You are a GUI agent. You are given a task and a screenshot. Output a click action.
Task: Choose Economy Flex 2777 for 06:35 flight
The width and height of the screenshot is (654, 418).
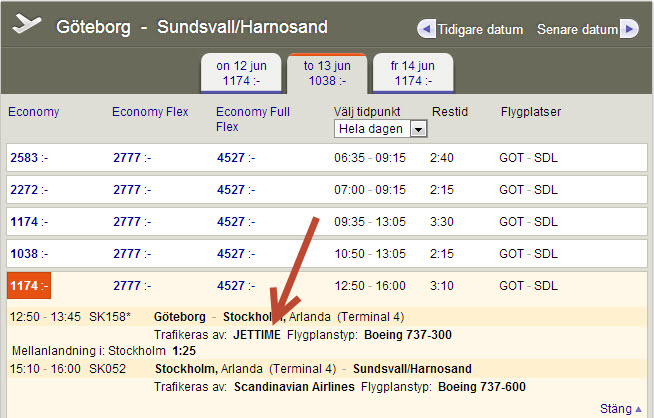pos(132,158)
